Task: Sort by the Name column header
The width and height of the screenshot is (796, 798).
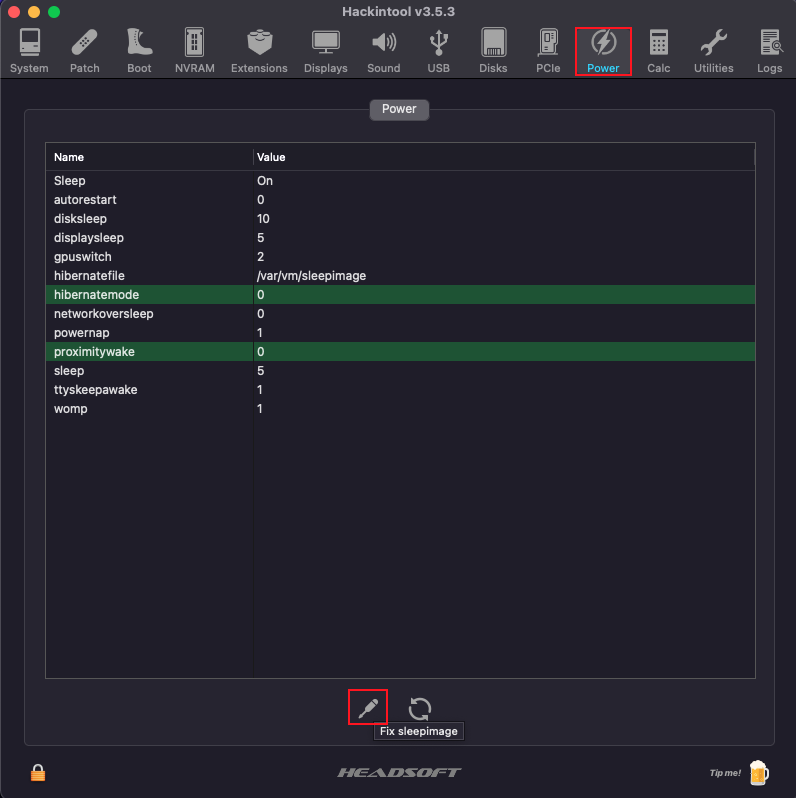Action: tap(148, 157)
